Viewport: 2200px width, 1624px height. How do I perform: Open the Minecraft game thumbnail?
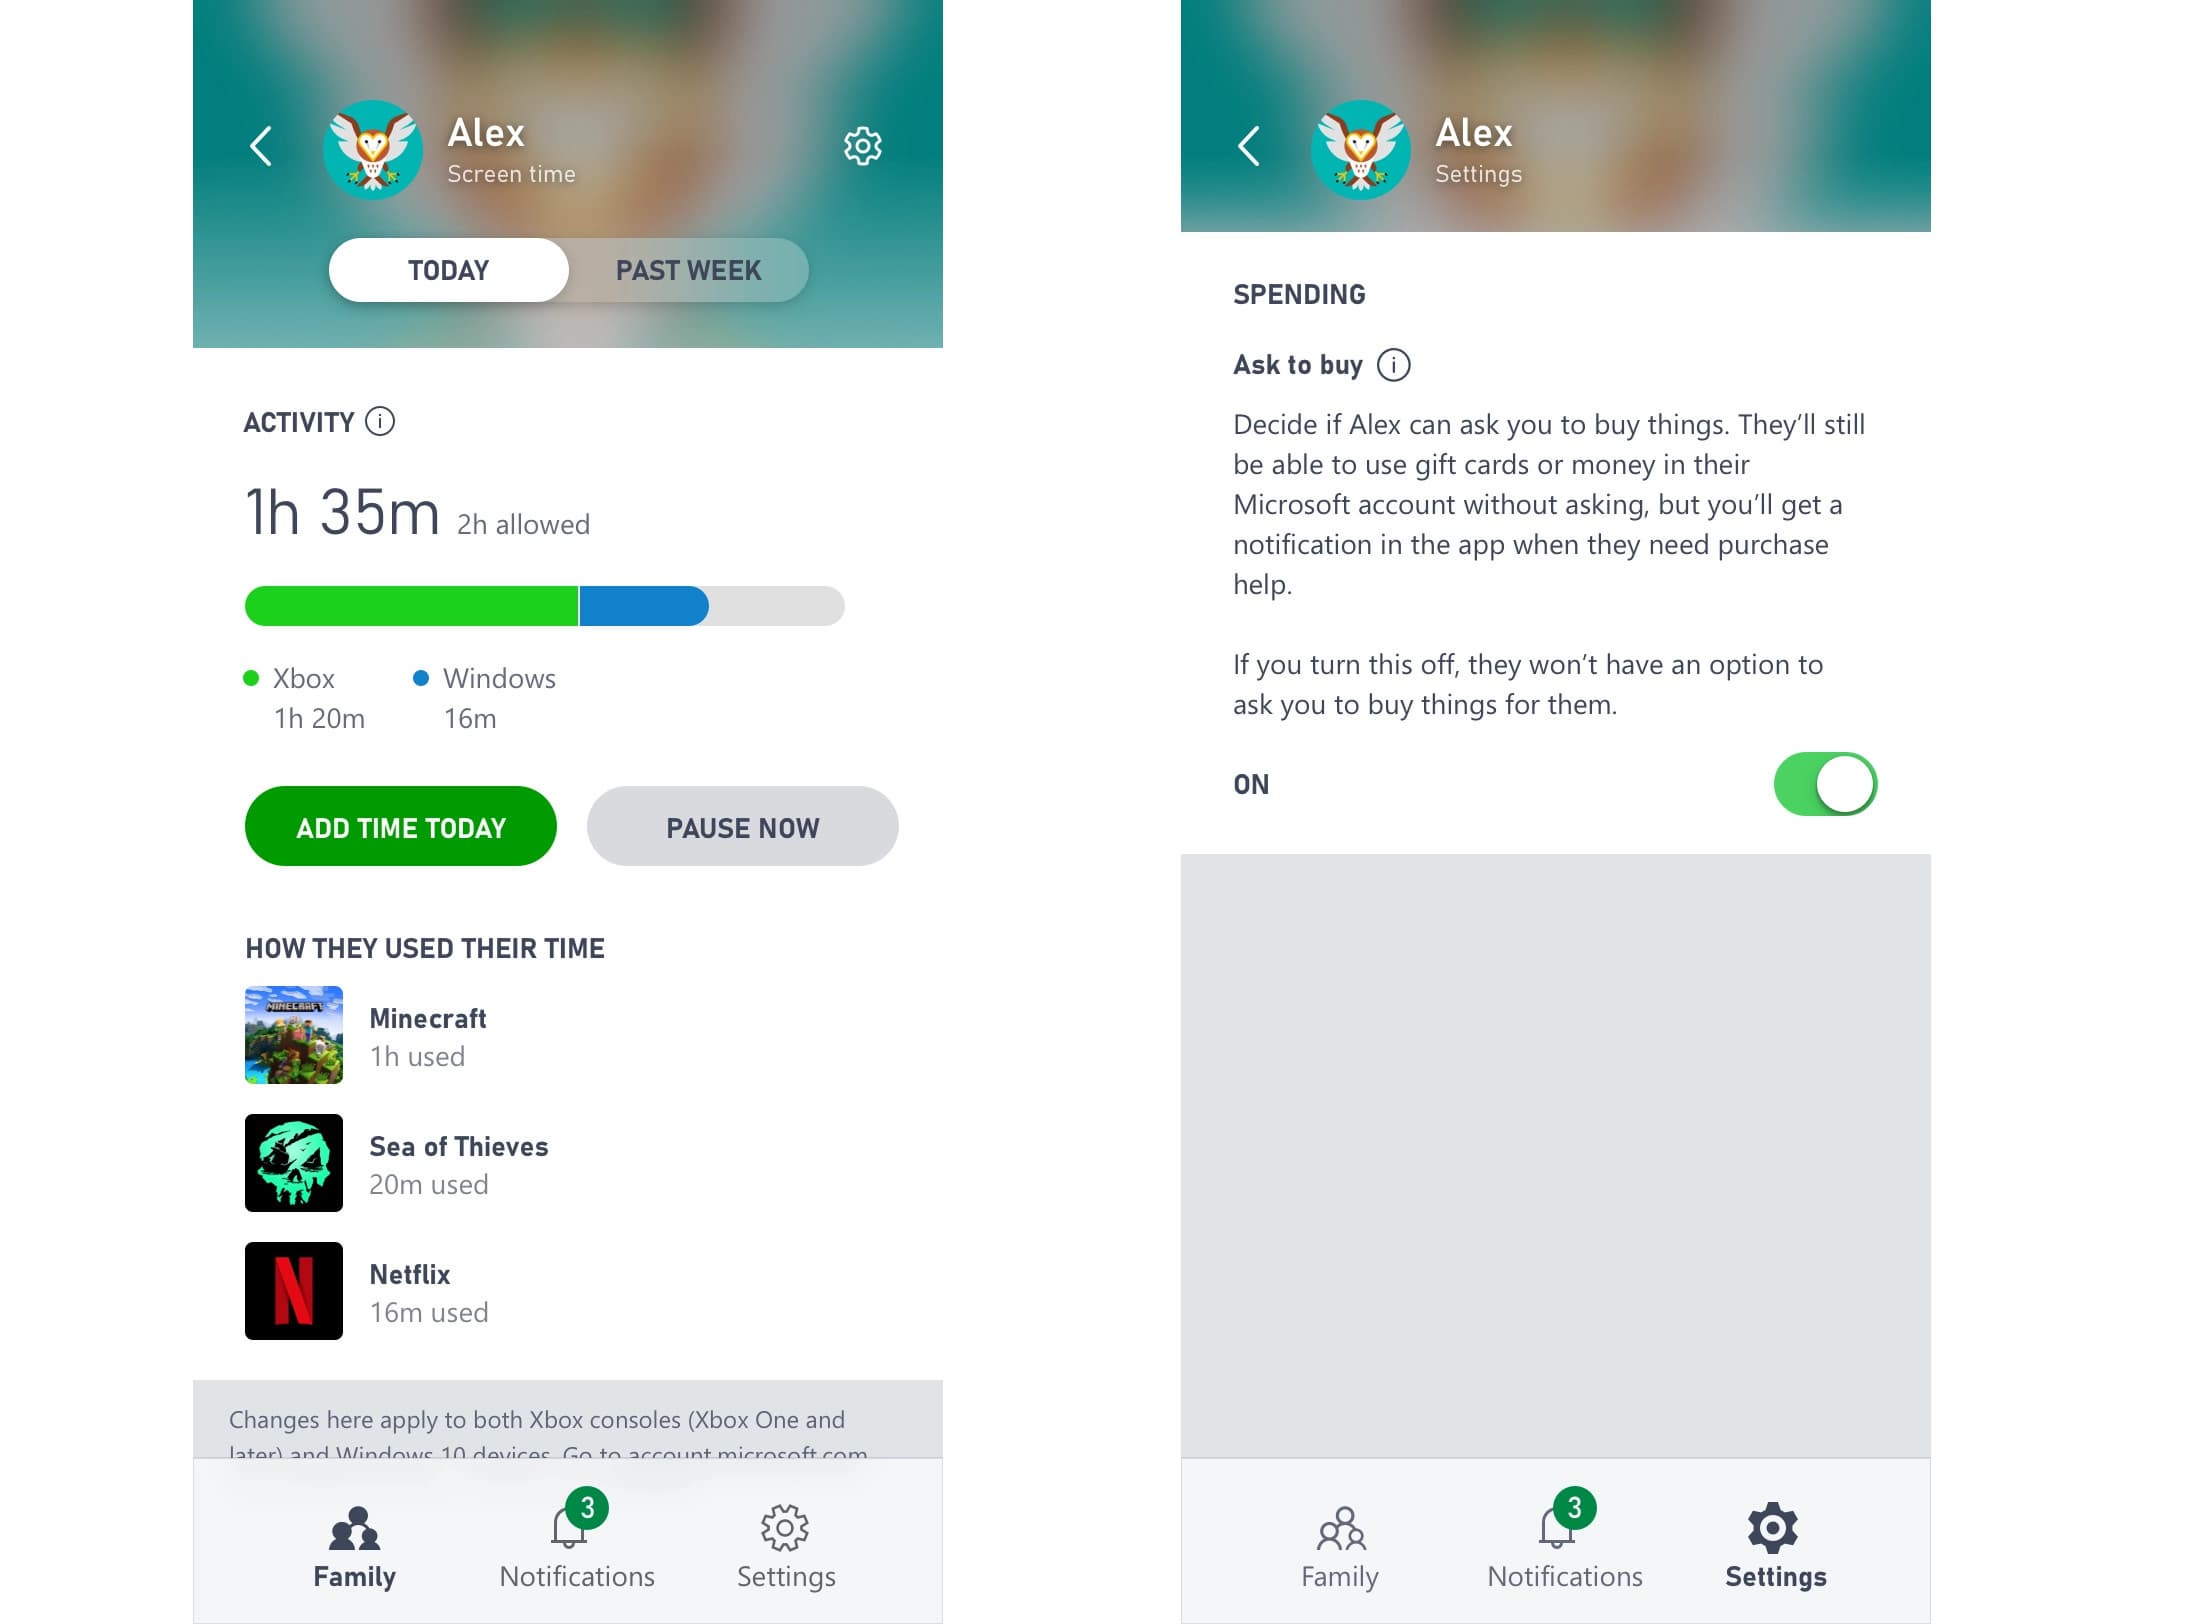(294, 1035)
